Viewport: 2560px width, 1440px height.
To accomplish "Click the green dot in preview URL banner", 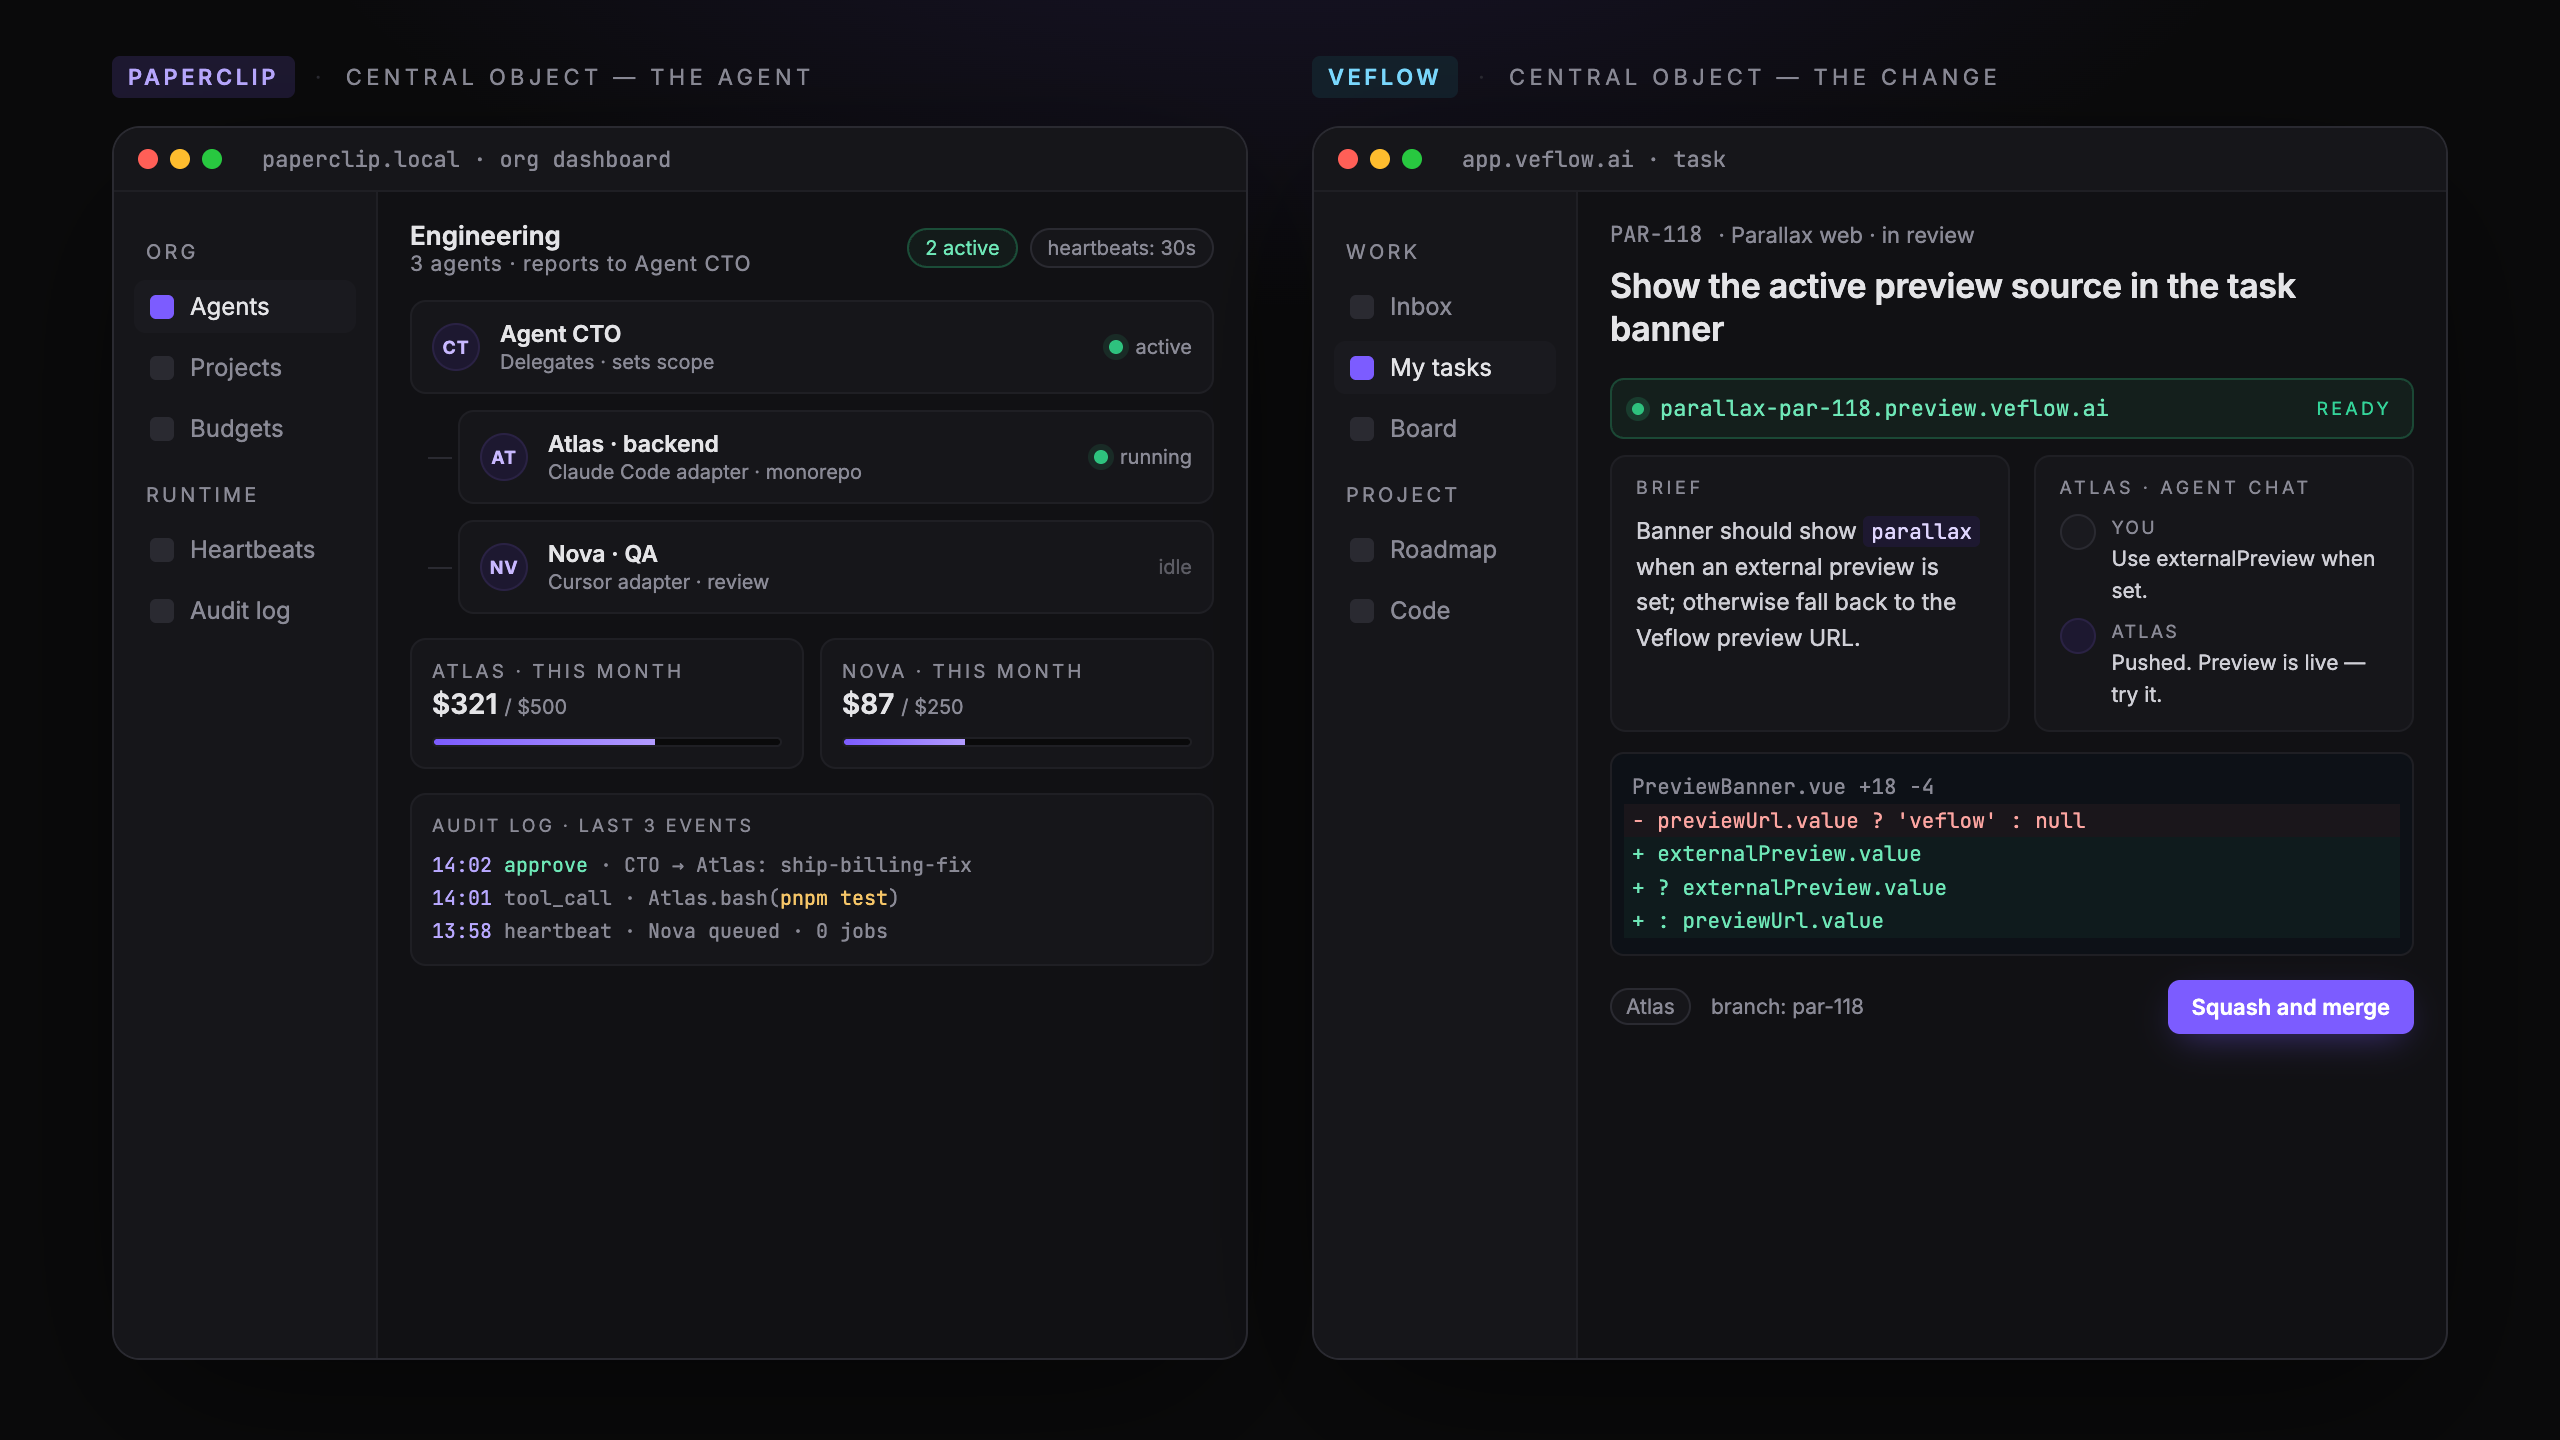I will [1638, 408].
